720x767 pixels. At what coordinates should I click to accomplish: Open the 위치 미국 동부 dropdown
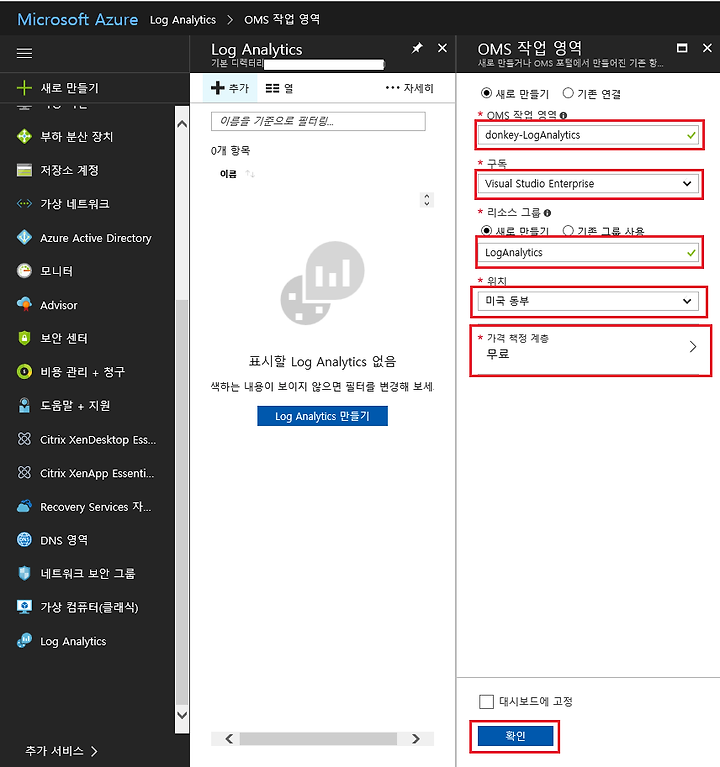coord(588,301)
